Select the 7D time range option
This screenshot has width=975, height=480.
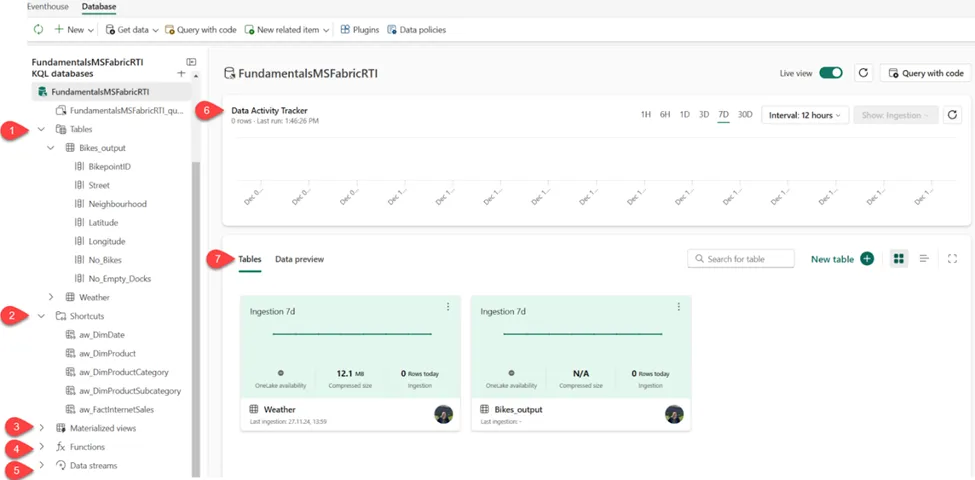pyautogui.click(x=723, y=115)
